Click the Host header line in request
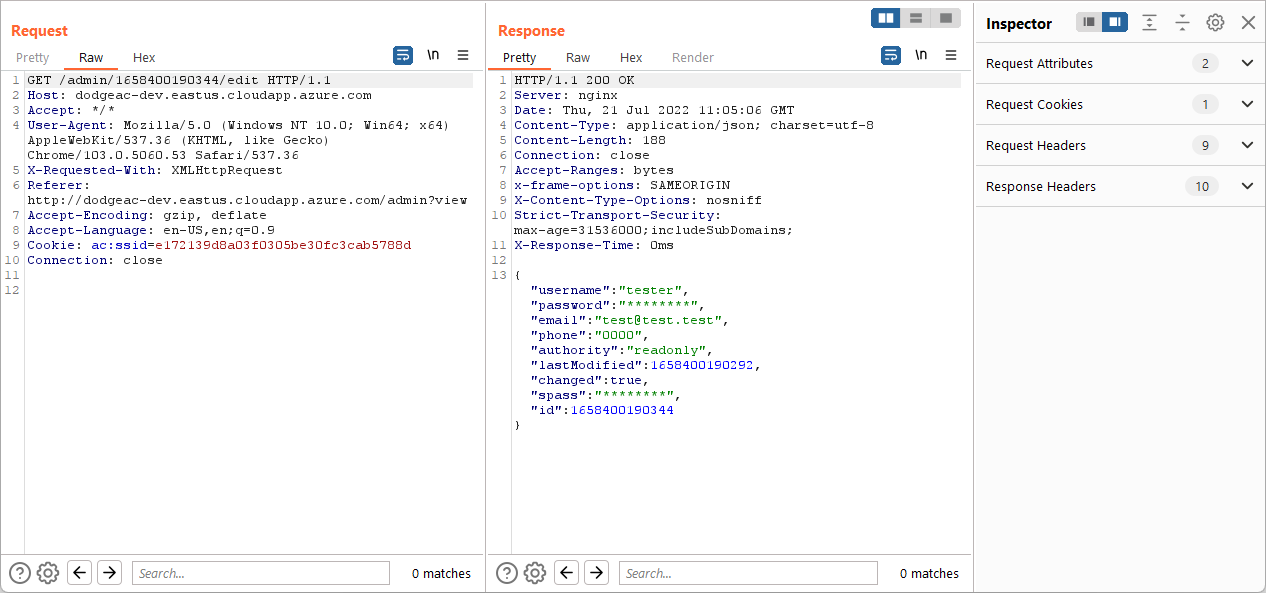 [199, 95]
